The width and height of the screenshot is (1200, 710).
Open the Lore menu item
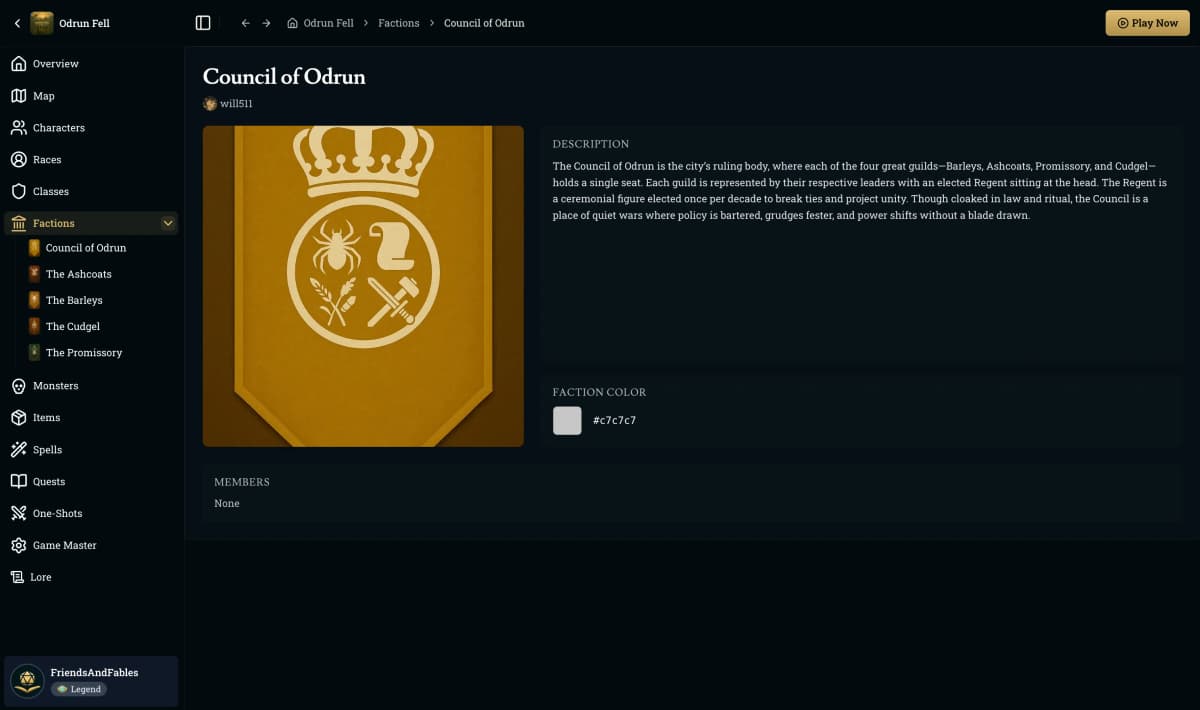(x=40, y=578)
